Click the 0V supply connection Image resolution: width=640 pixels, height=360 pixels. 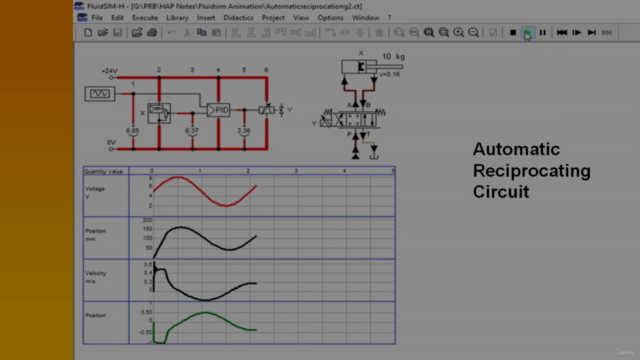pyautogui.click(x=111, y=149)
